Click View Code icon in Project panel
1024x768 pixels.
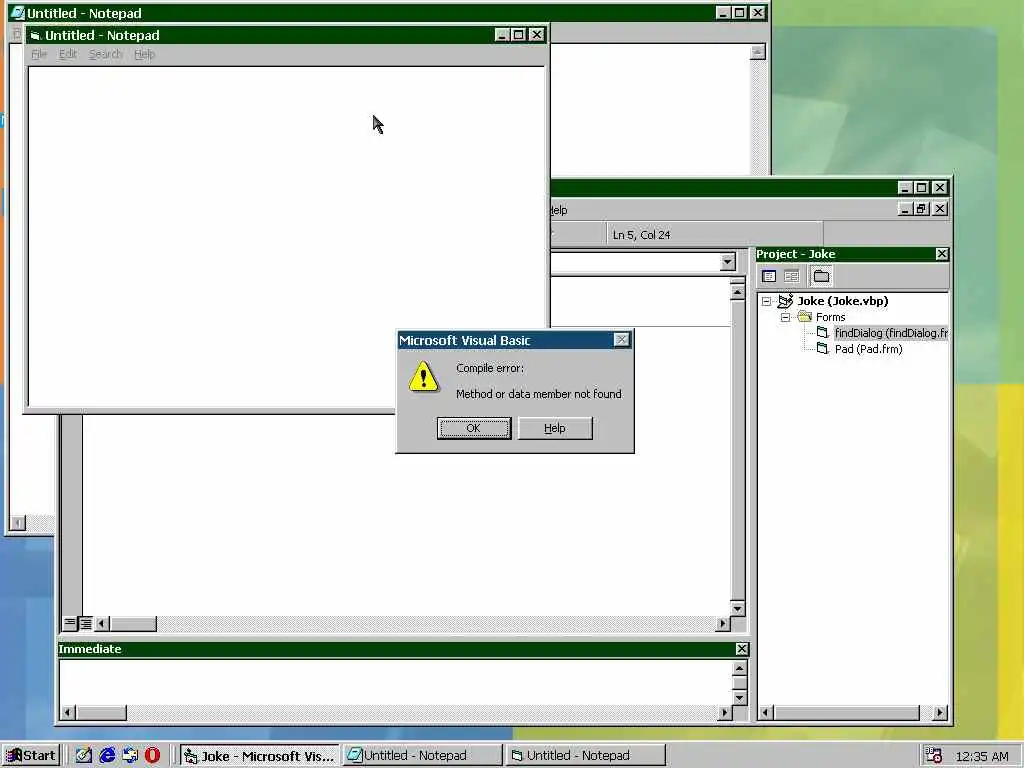[769, 276]
